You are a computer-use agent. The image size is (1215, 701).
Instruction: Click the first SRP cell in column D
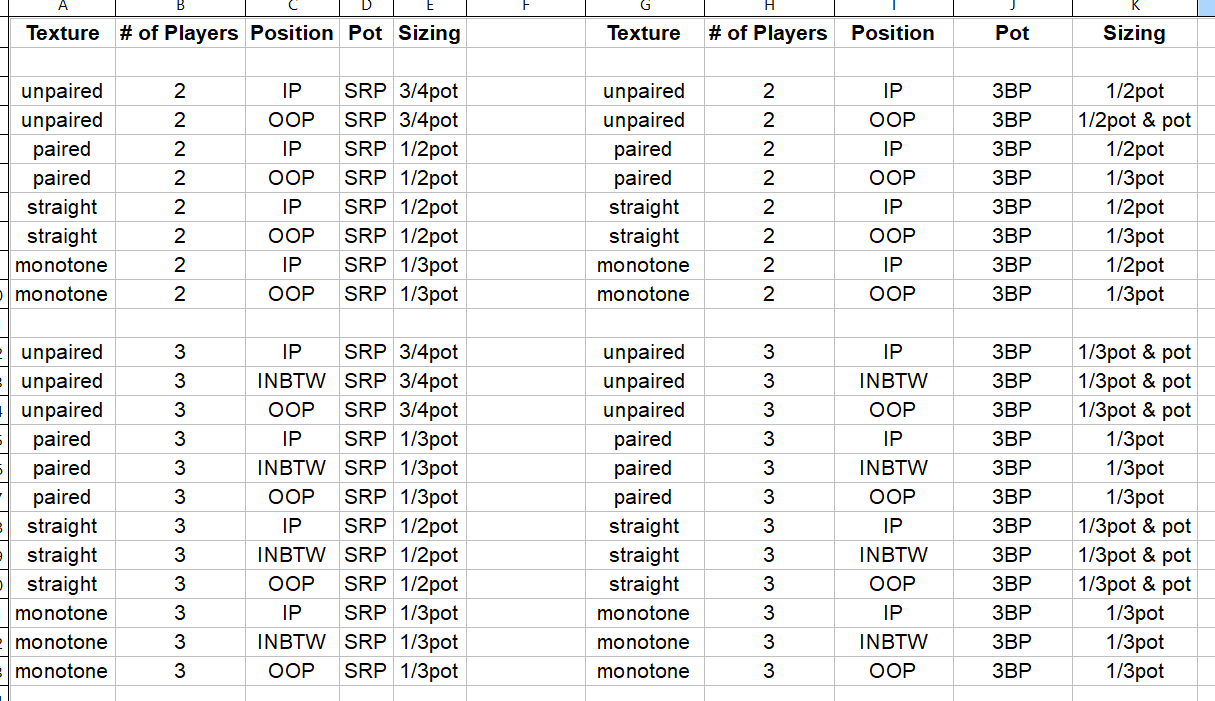(x=366, y=91)
